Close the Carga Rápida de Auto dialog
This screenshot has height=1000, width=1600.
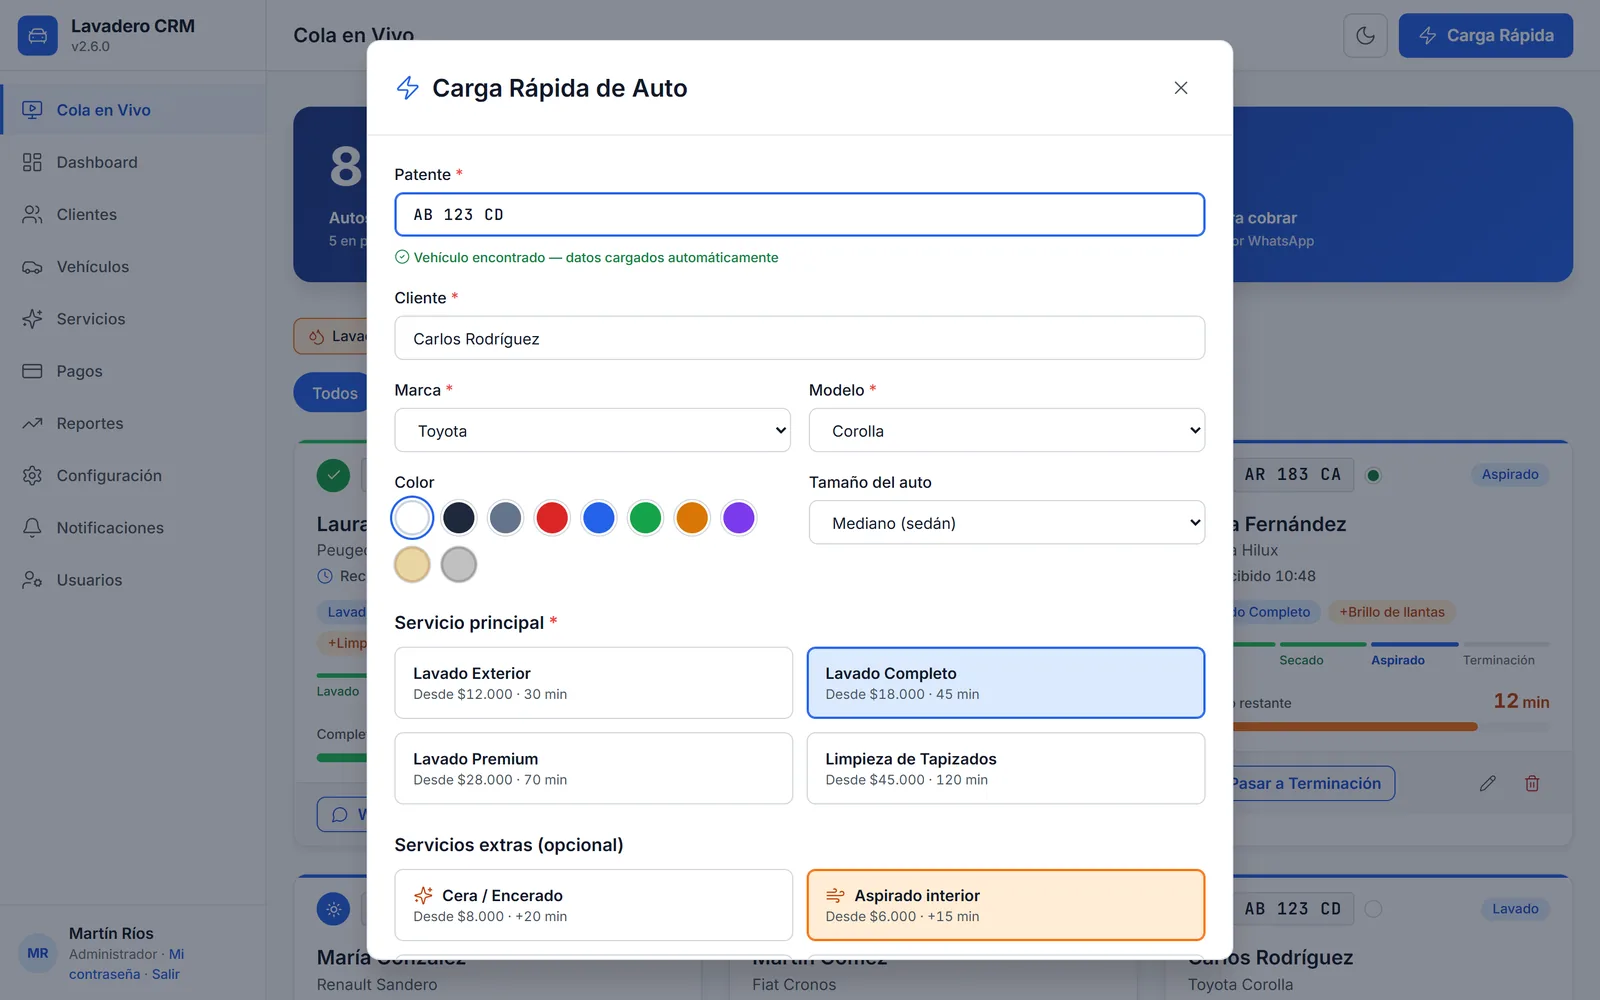point(1180,88)
